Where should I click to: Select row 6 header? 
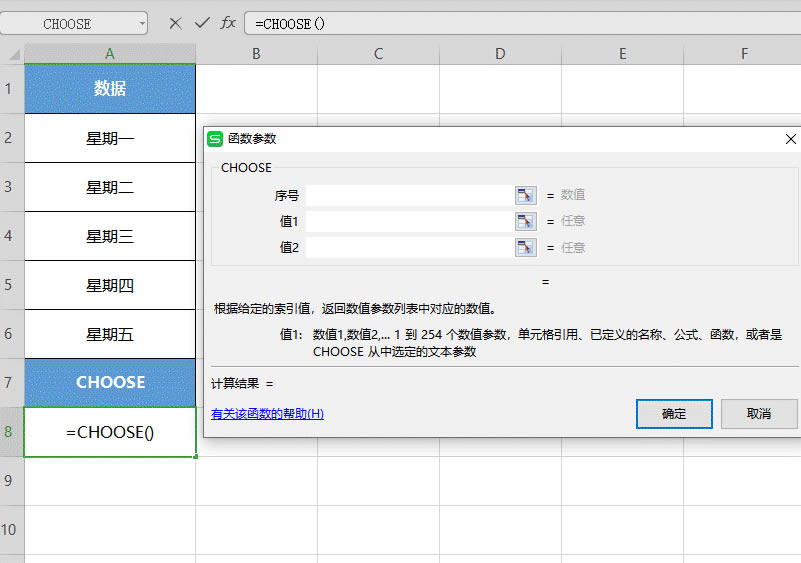coord(12,334)
